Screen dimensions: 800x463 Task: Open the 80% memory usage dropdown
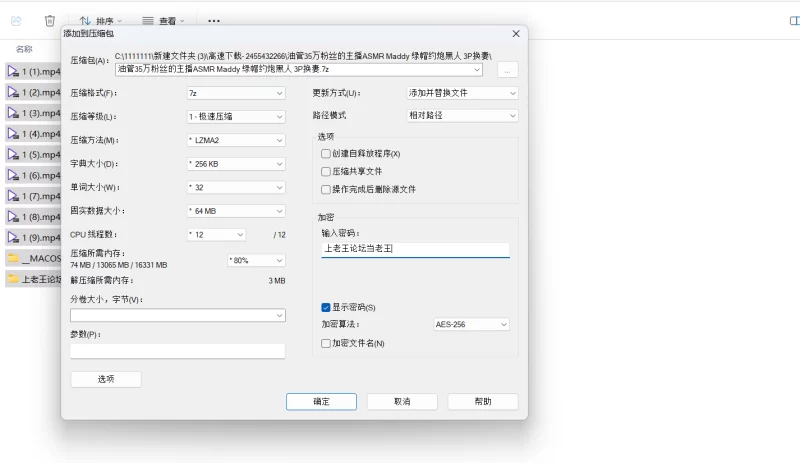click(x=256, y=260)
